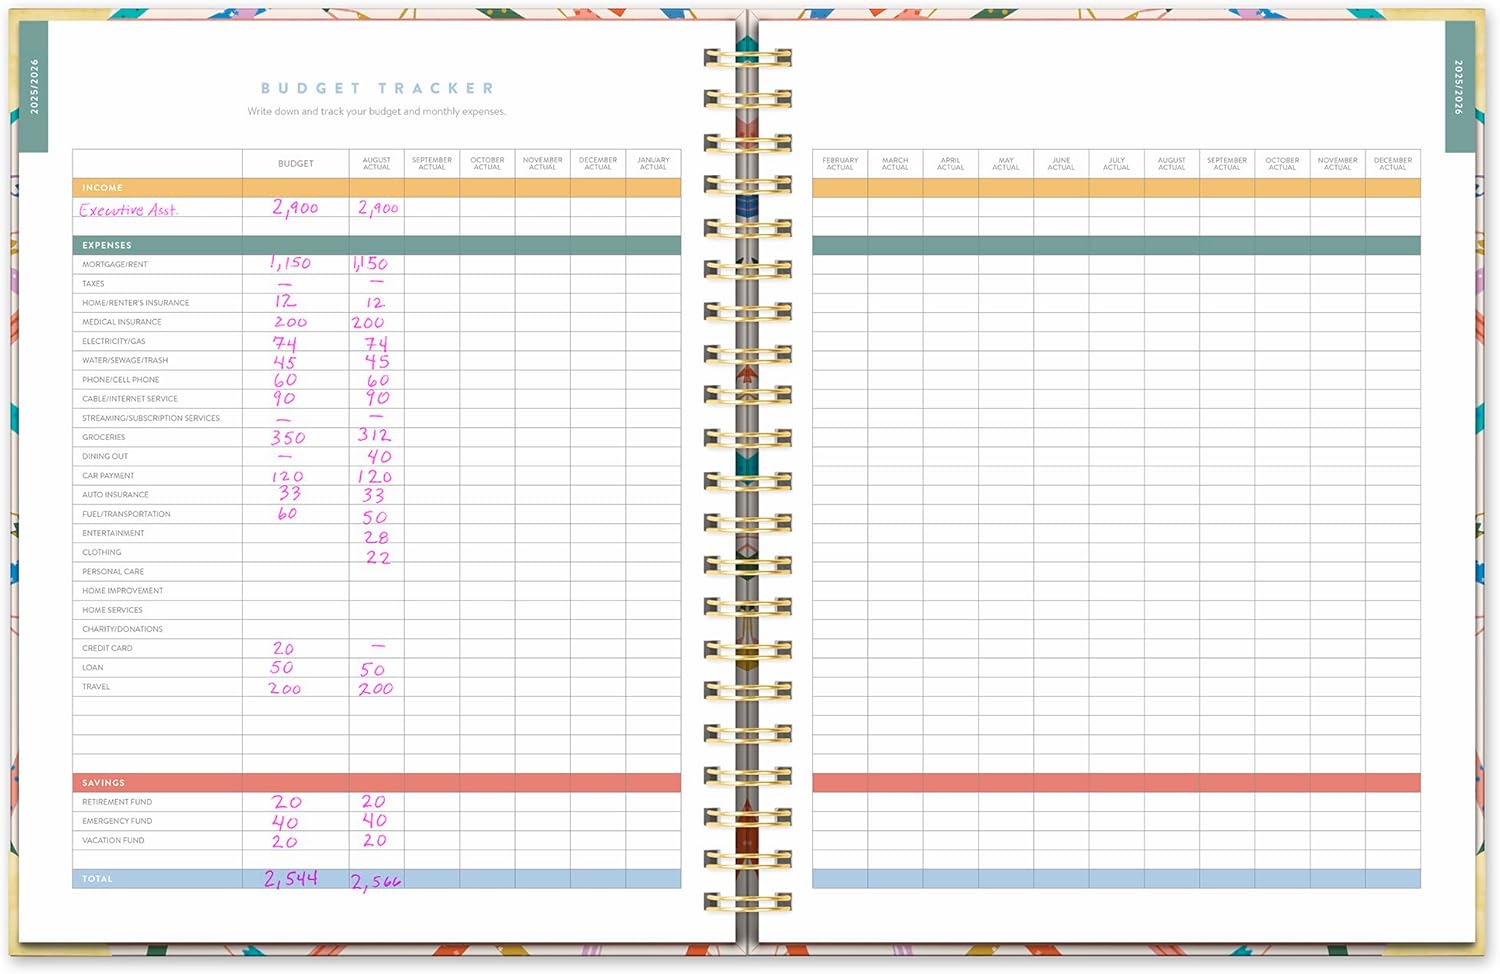
Task: Click the INCOME section header label
Action: [x=102, y=188]
